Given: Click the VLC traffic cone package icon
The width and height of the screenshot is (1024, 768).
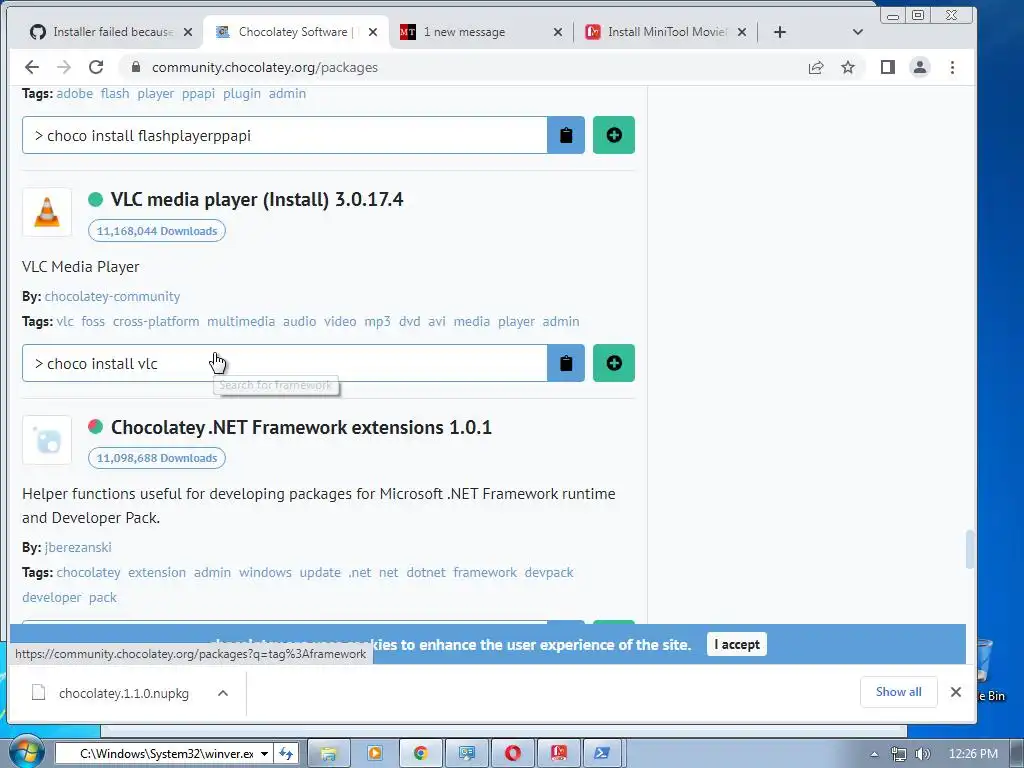Looking at the screenshot, I should [x=47, y=212].
